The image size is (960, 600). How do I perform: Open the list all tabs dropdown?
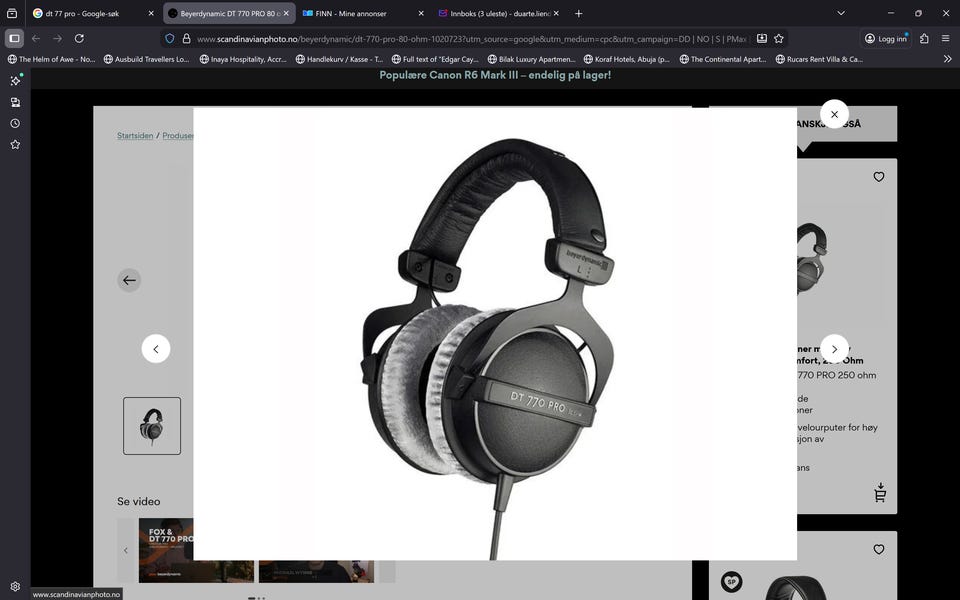coord(841,13)
